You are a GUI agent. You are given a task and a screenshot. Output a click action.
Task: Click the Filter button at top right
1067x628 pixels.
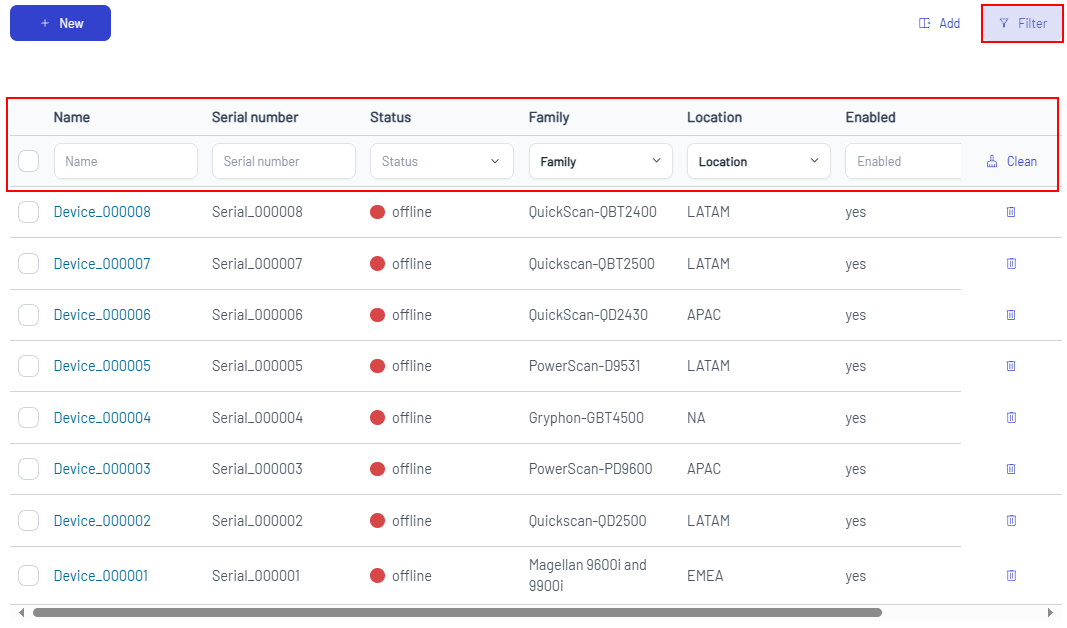[x=1022, y=23]
